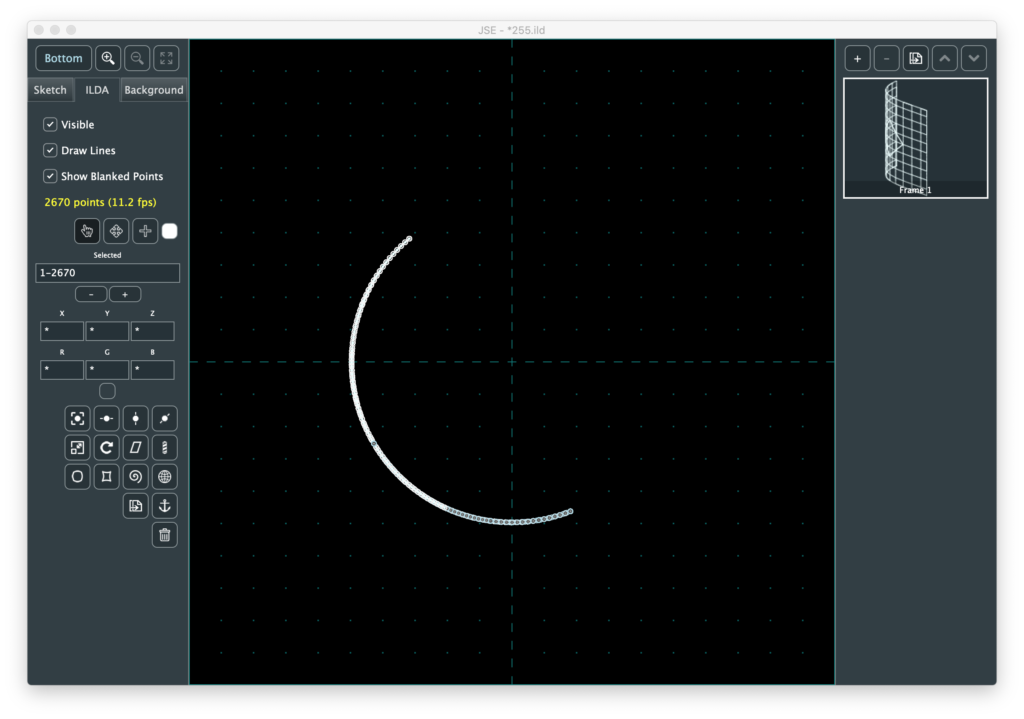Select the four-arrow move tool
The width and height of the screenshot is (1024, 719).
[x=116, y=231]
